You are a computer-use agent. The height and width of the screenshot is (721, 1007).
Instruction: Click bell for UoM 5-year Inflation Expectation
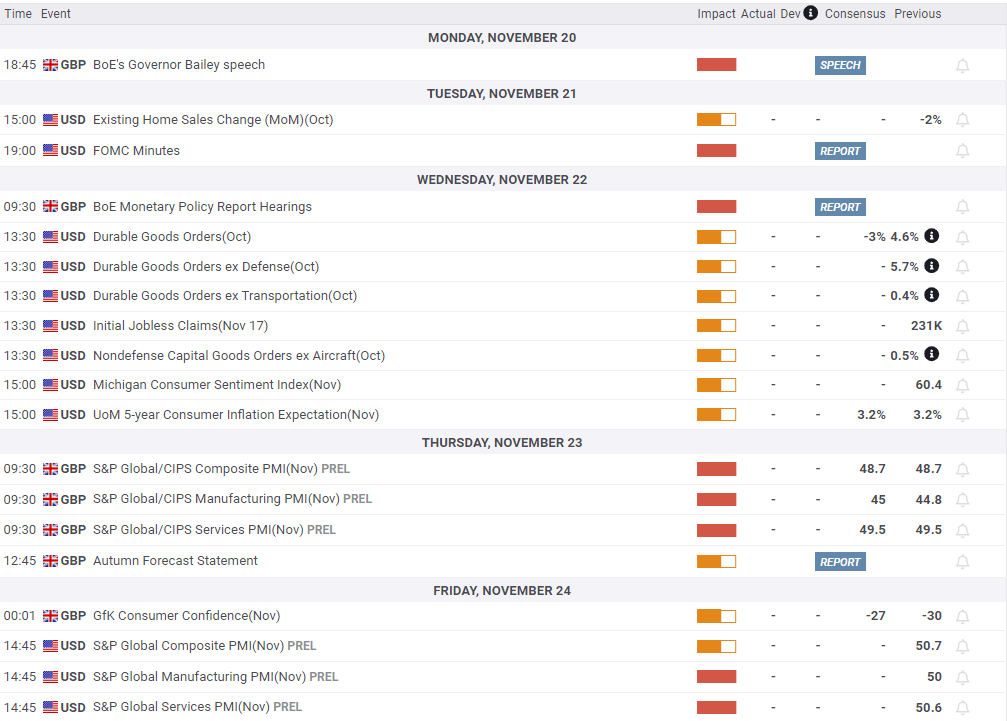962,415
